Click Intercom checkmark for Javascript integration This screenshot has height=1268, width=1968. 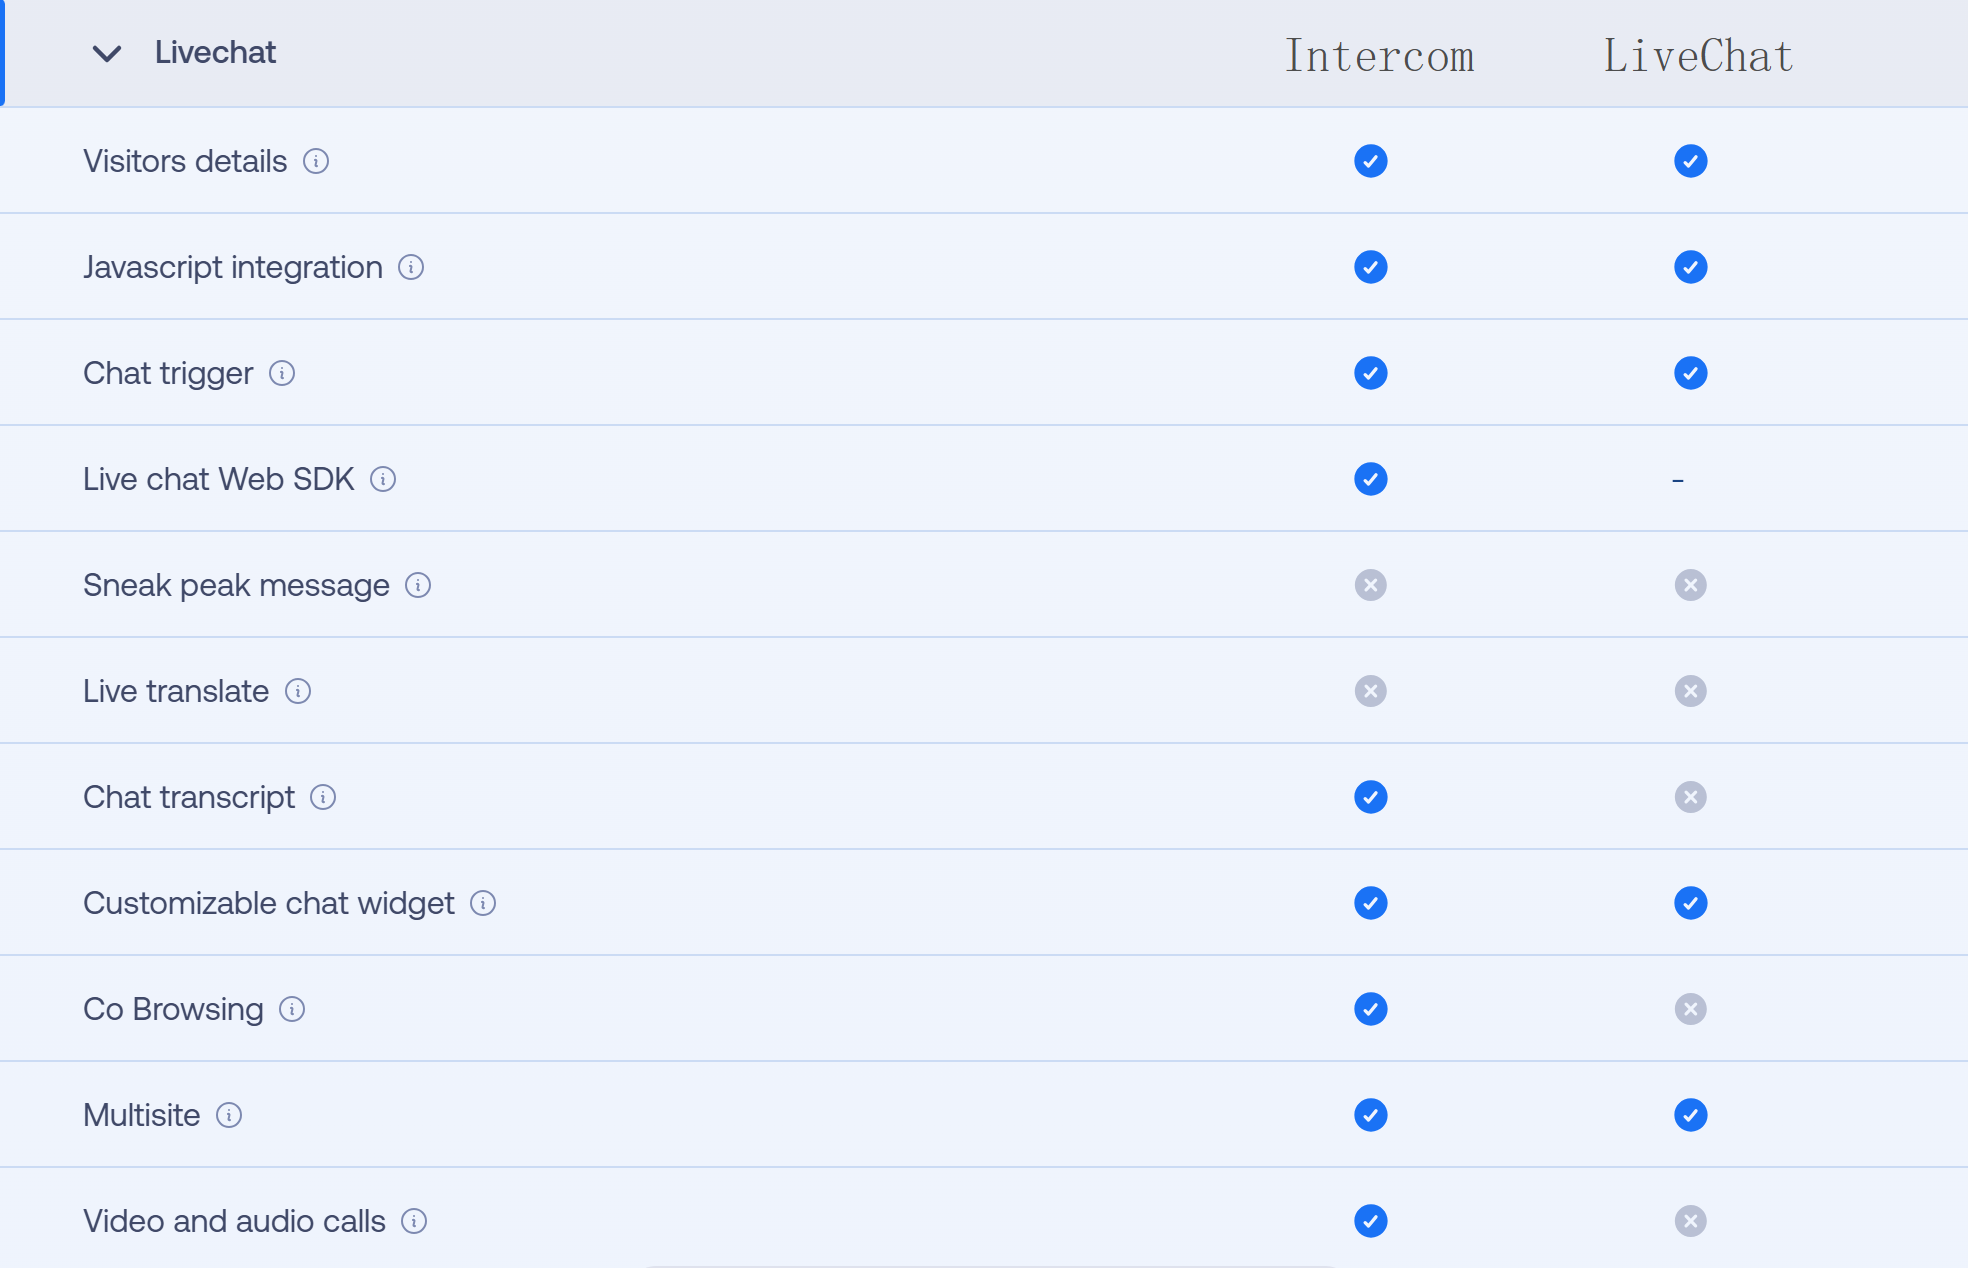[x=1371, y=267]
